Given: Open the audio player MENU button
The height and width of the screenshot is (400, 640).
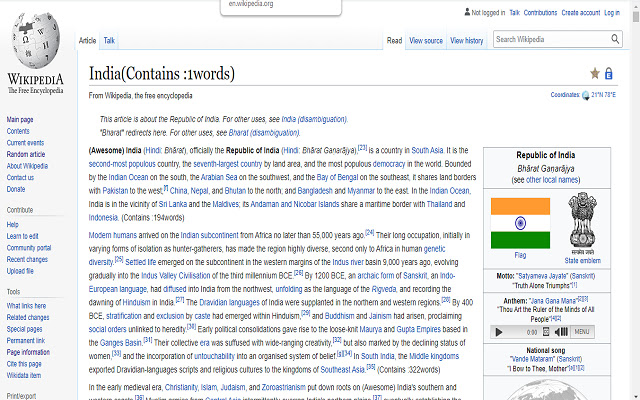Looking at the screenshot, I should coord(583,331).
